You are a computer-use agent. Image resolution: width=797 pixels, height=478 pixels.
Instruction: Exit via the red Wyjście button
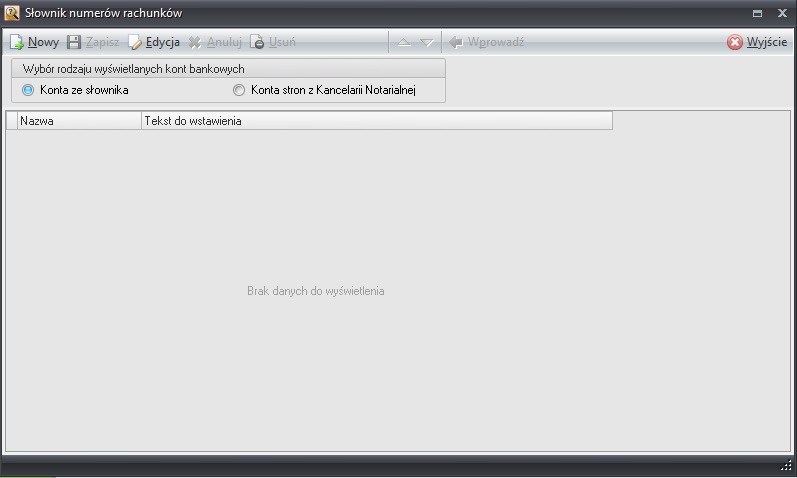point(757,43)
